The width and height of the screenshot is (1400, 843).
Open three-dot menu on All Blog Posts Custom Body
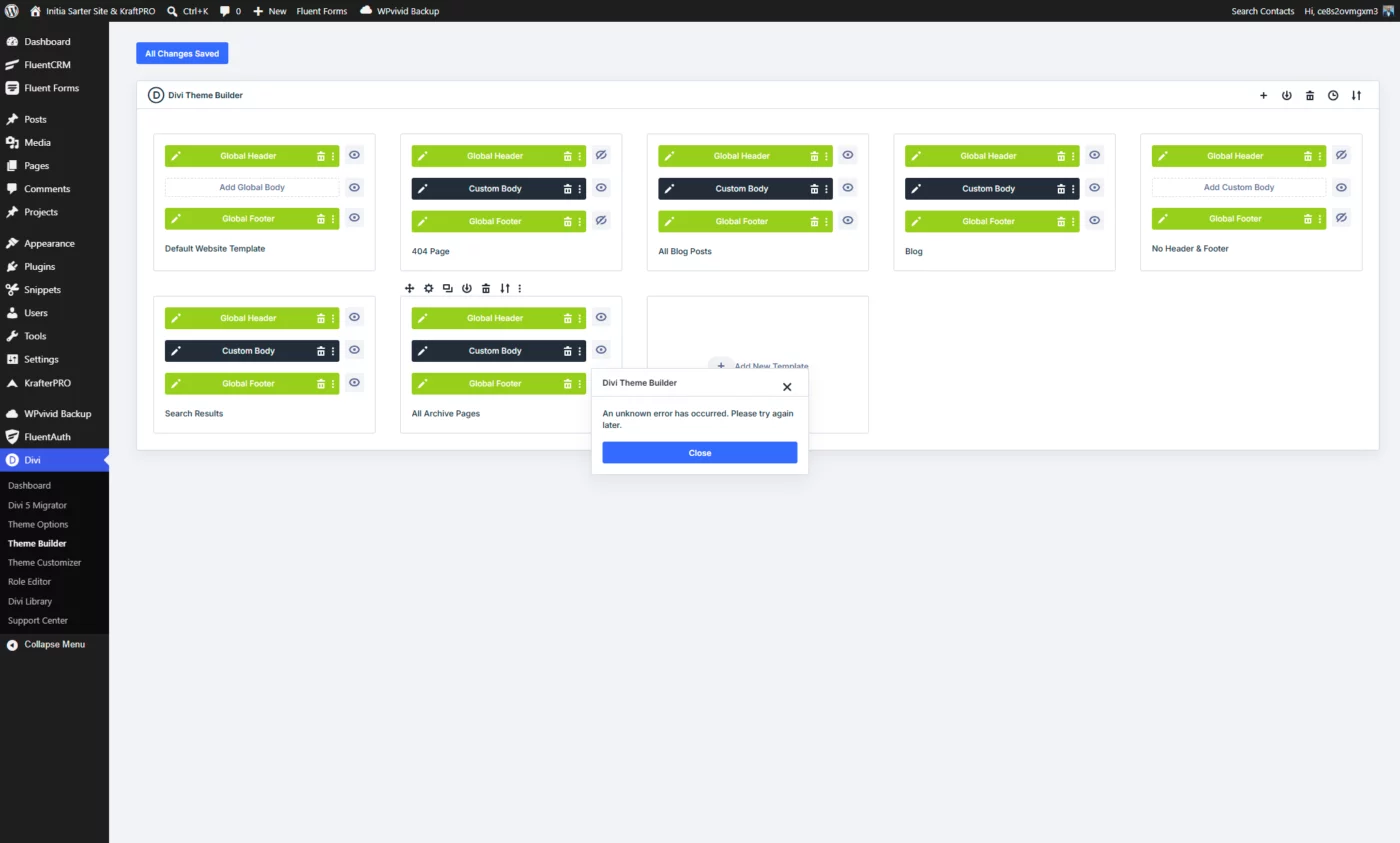pyautogui.click(x=827, y=189)
